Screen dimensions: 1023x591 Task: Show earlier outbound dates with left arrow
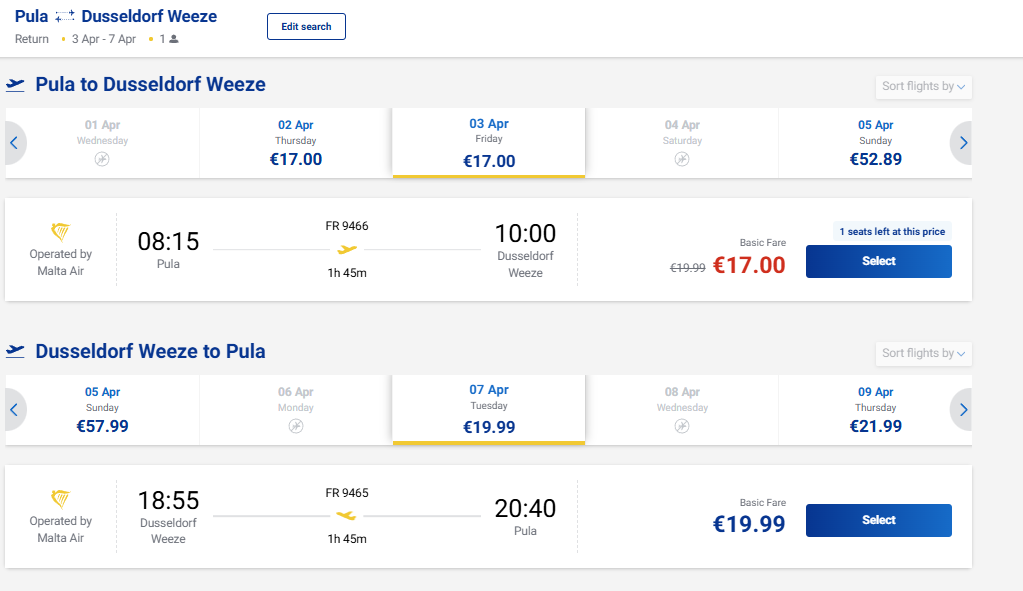[x=14, y=143]
